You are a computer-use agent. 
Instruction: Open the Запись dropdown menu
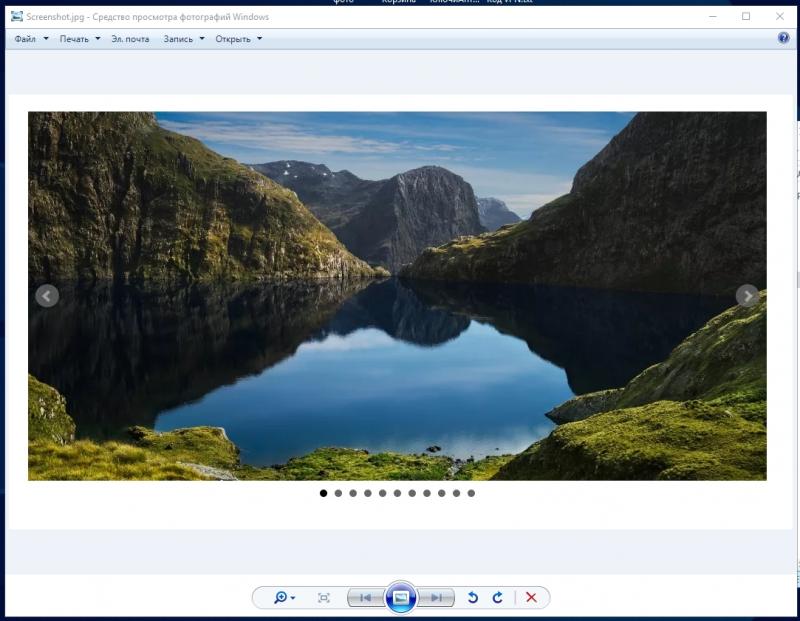pos(184,39)
